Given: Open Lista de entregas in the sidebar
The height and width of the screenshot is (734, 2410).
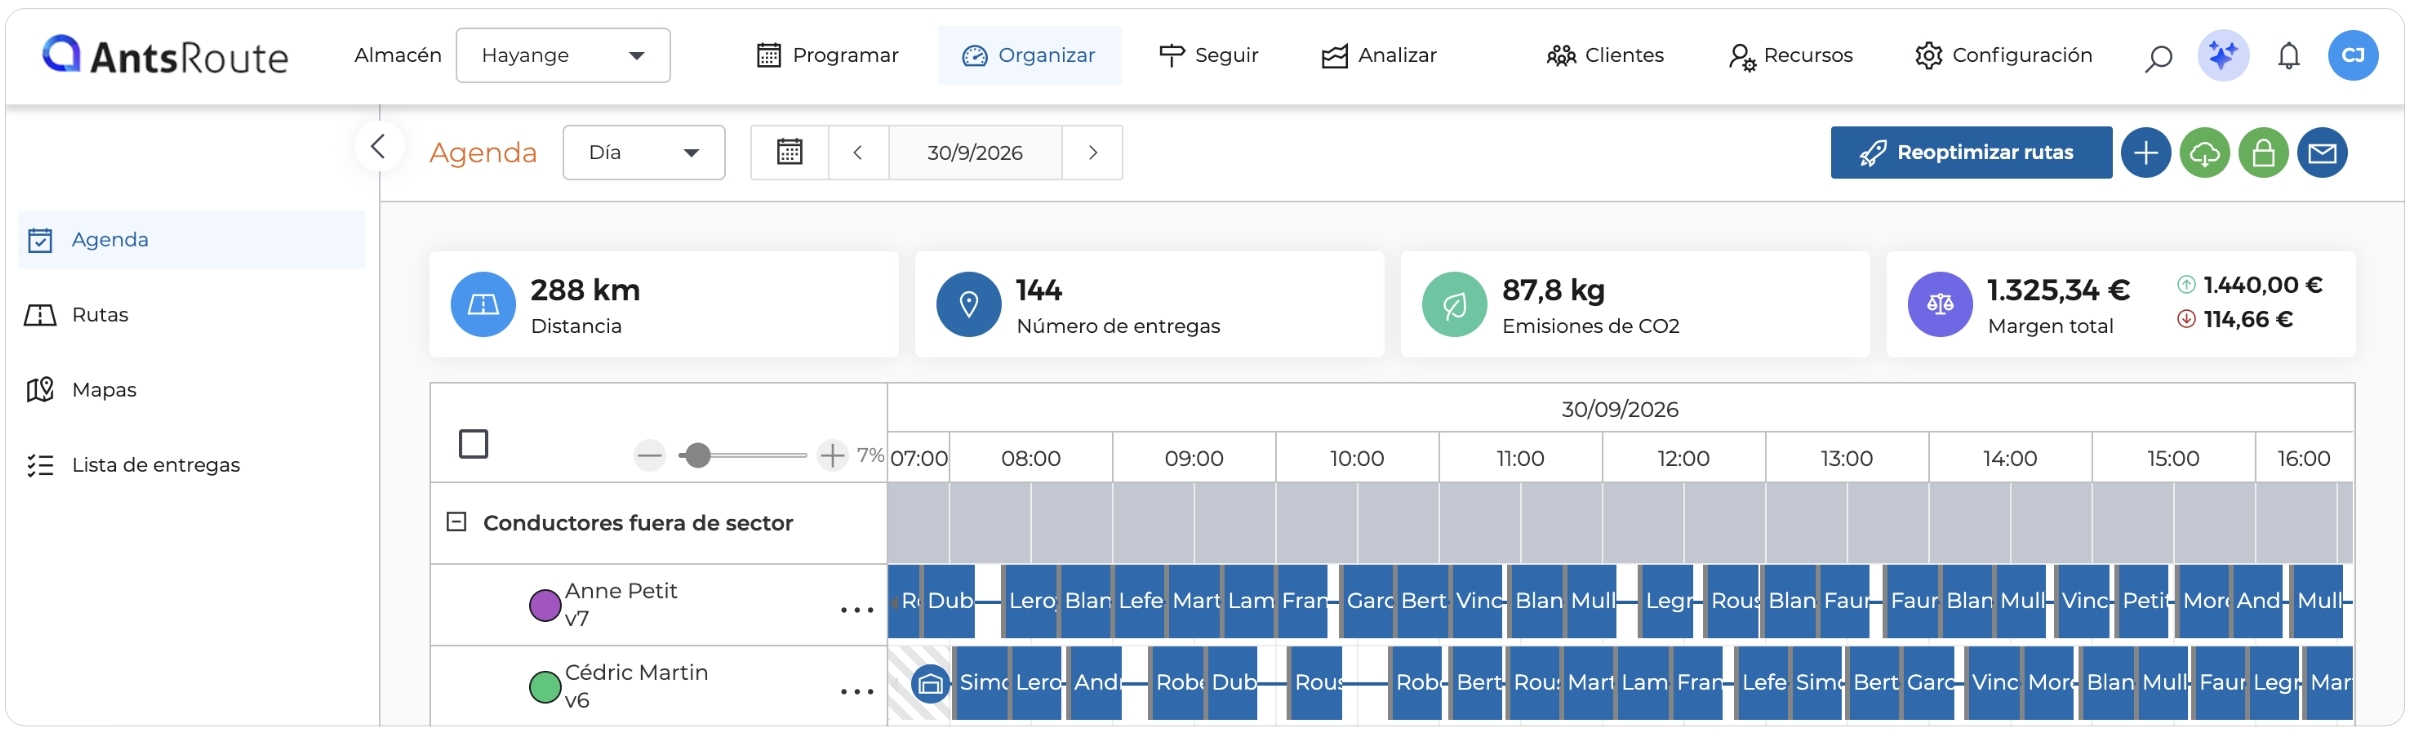Looking at the screenshot, I should click(x=192, y=465).
